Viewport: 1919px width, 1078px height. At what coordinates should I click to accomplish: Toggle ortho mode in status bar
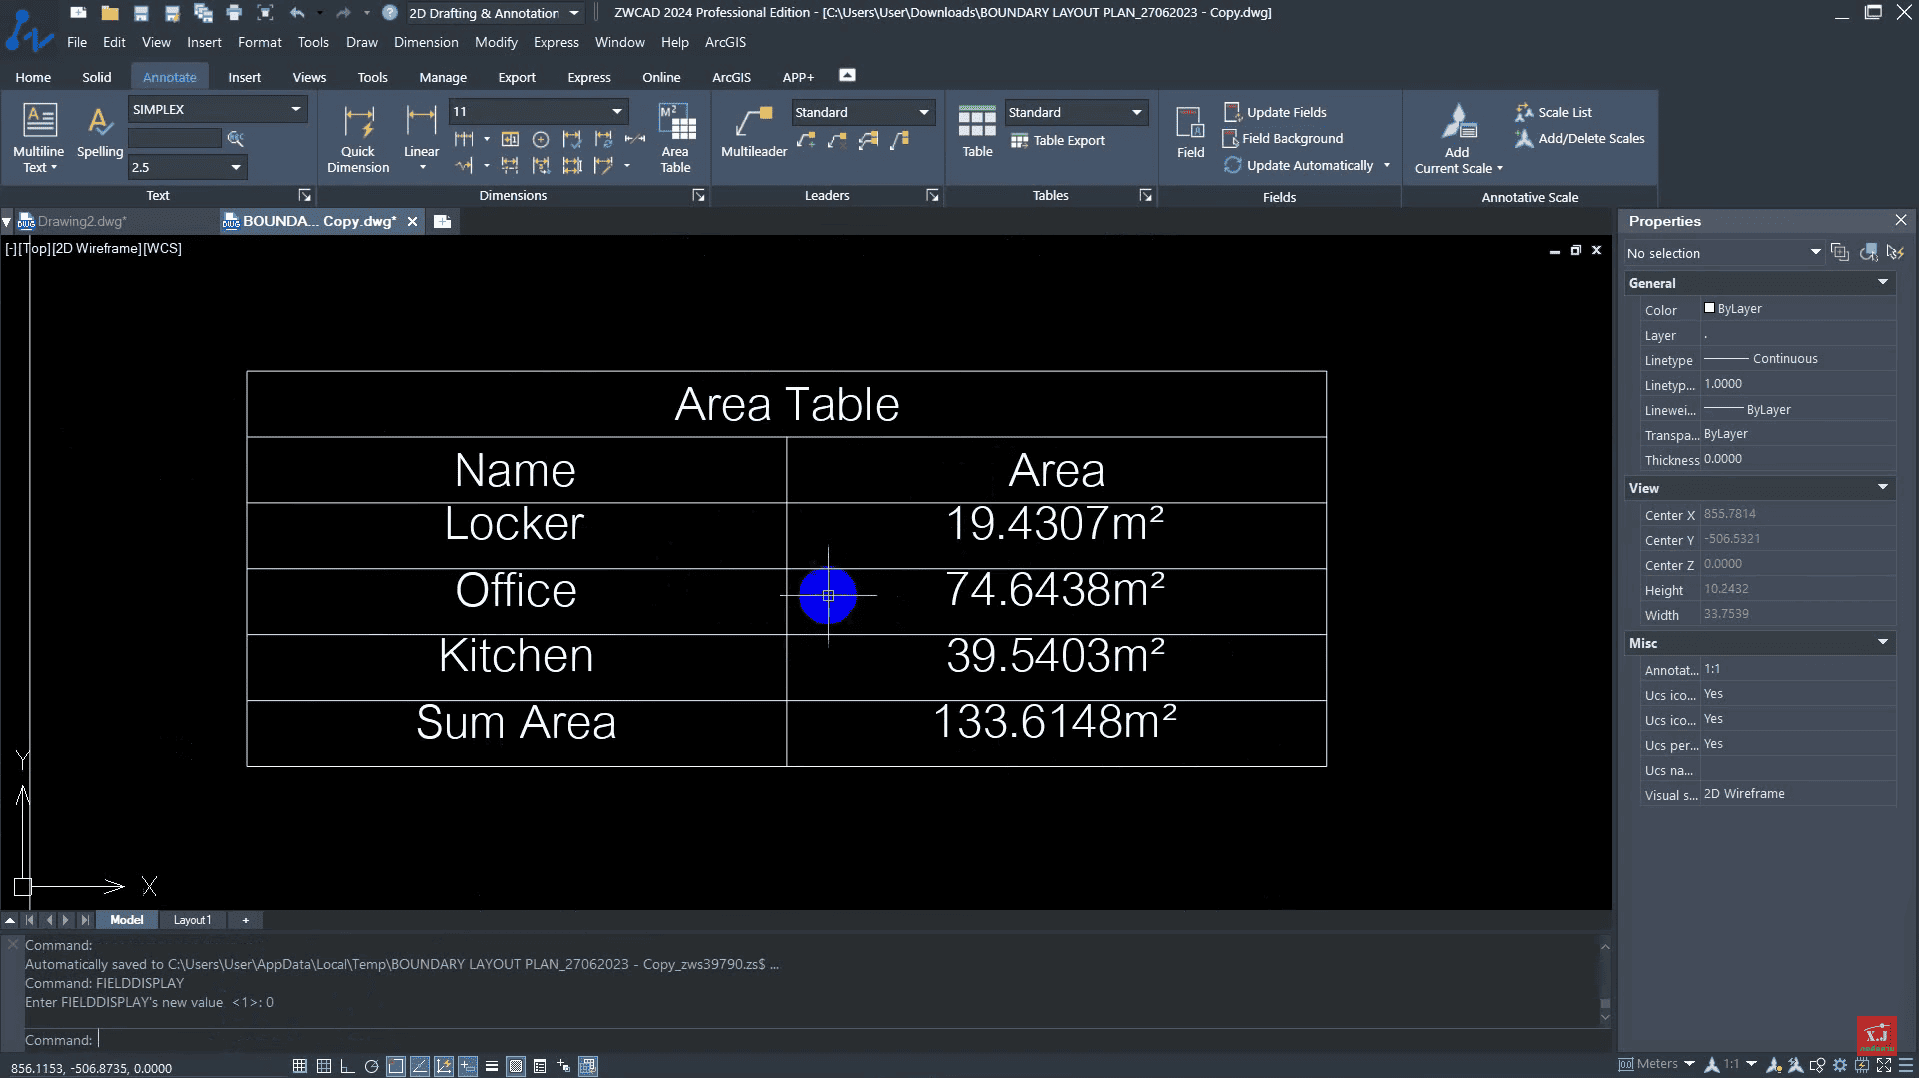(x=347, y=1066)
